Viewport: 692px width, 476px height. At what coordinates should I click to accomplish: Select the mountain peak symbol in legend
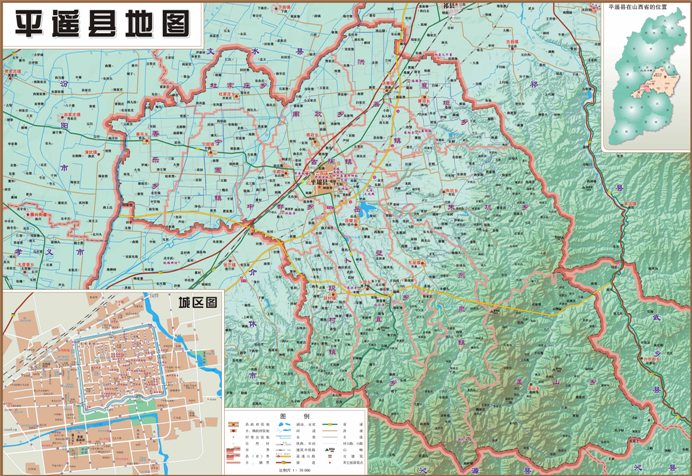click(x=330, y=450)
